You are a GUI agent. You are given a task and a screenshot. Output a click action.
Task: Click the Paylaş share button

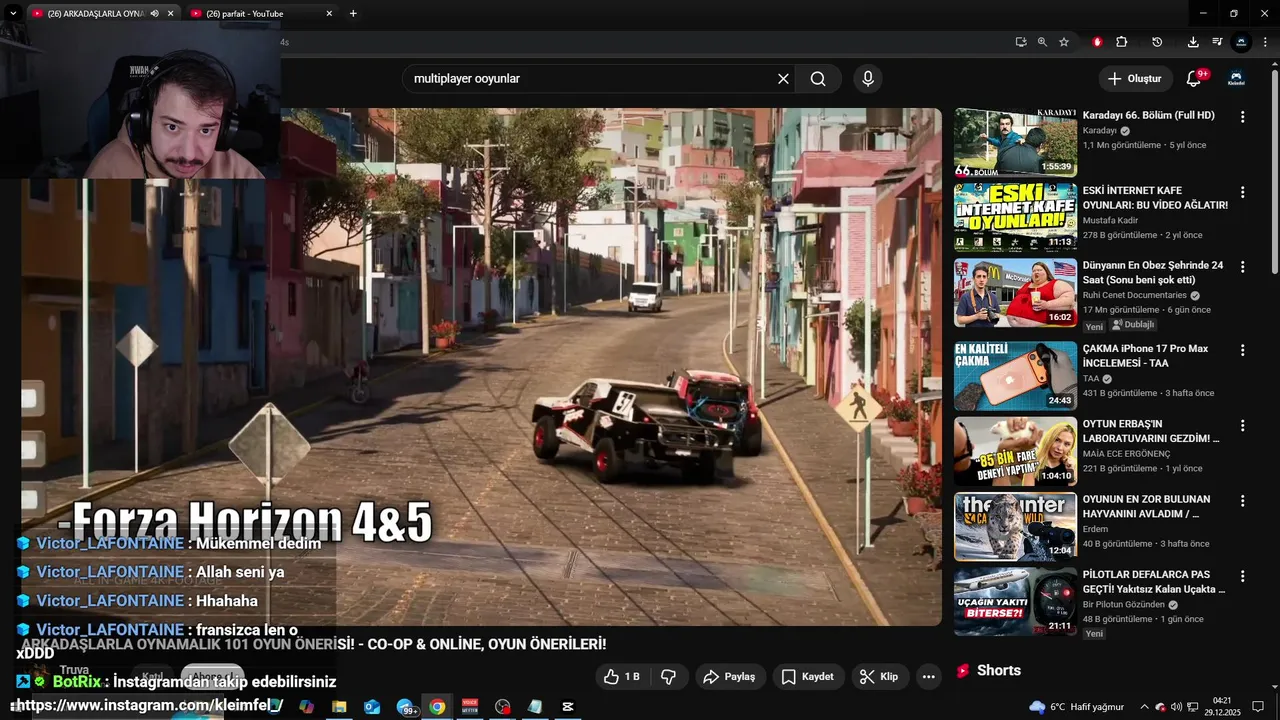coord(730,677)
